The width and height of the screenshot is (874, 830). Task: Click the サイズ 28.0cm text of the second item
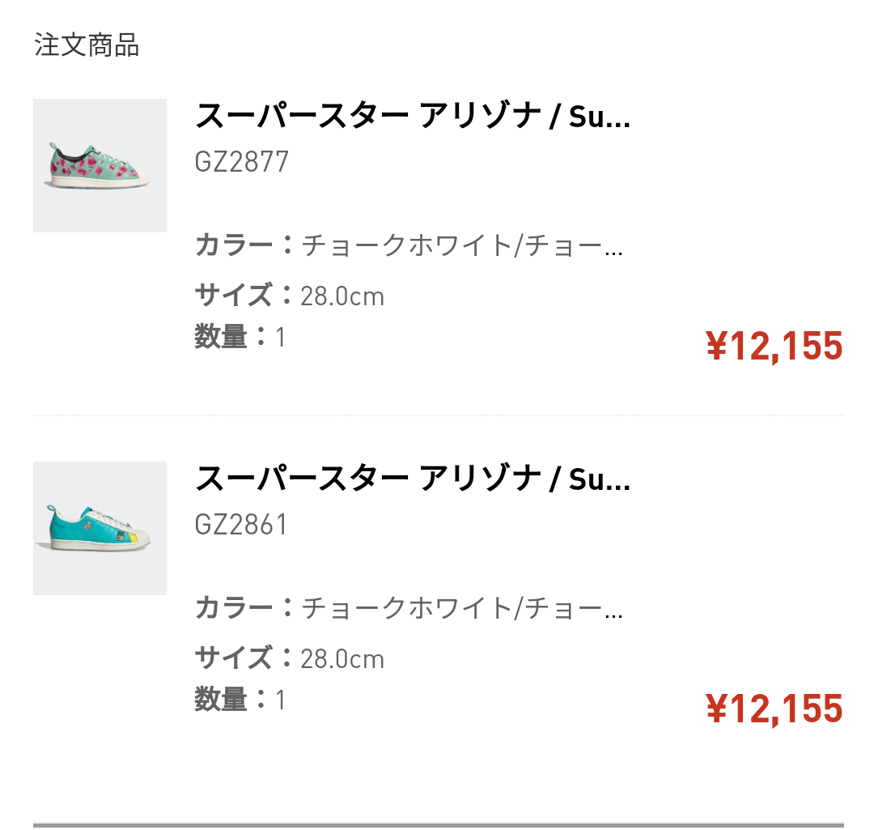pyautogui.click(x=291, y=658)
